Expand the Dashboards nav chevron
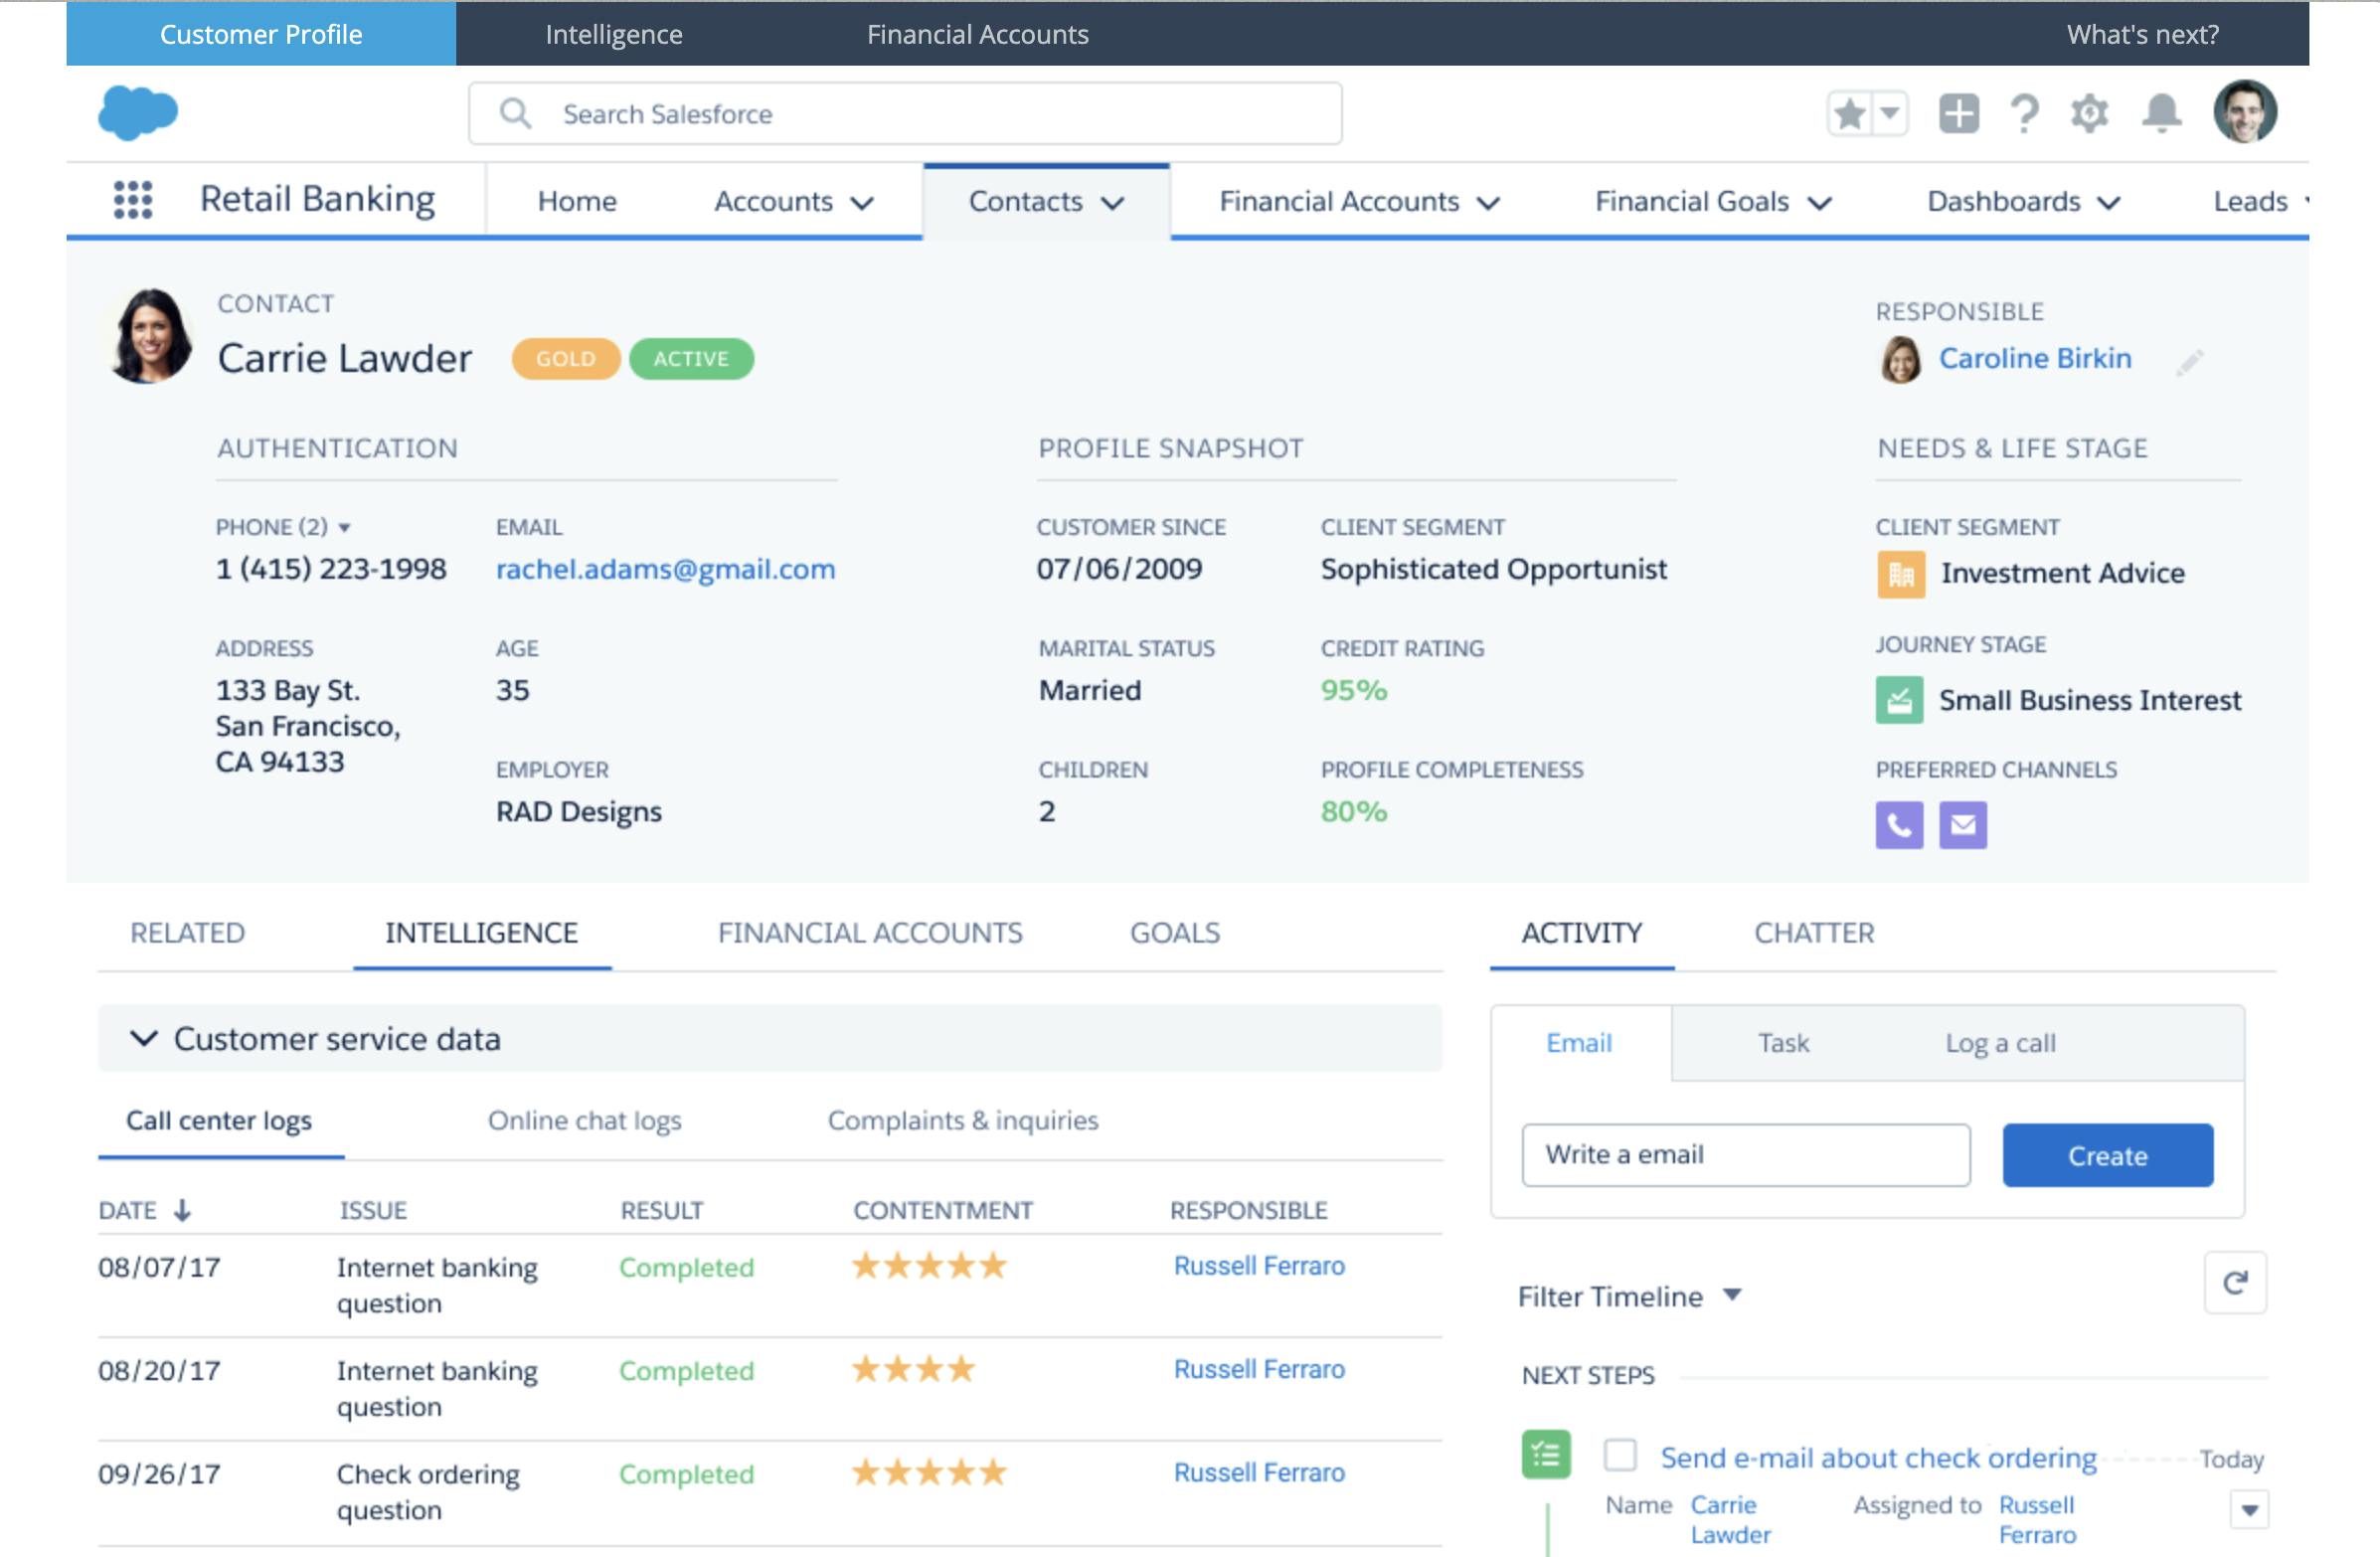Image resolution: width=2380 pixels, height=1557 pixels. point(2108,203)
